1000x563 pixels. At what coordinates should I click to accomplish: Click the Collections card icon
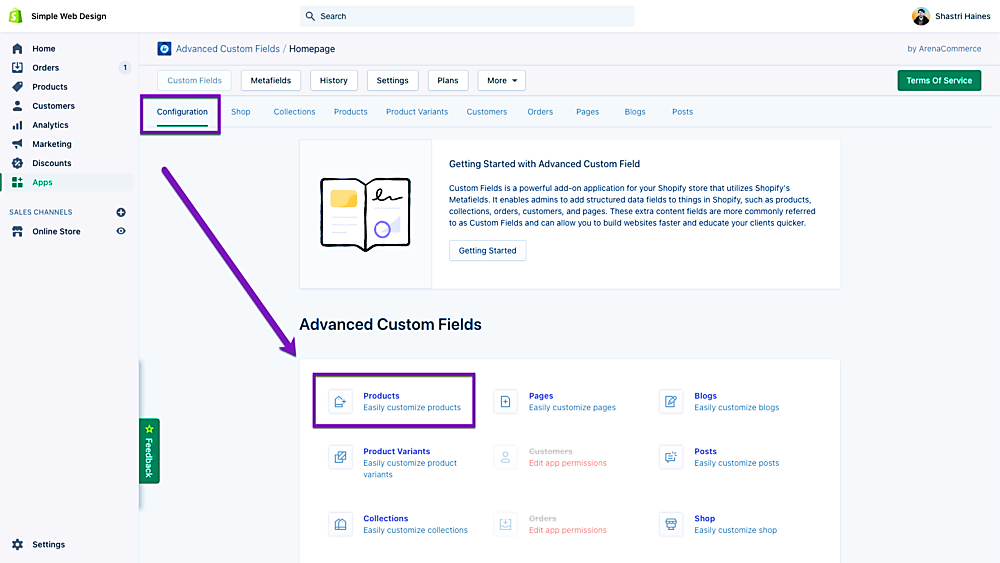pos(340,524)
